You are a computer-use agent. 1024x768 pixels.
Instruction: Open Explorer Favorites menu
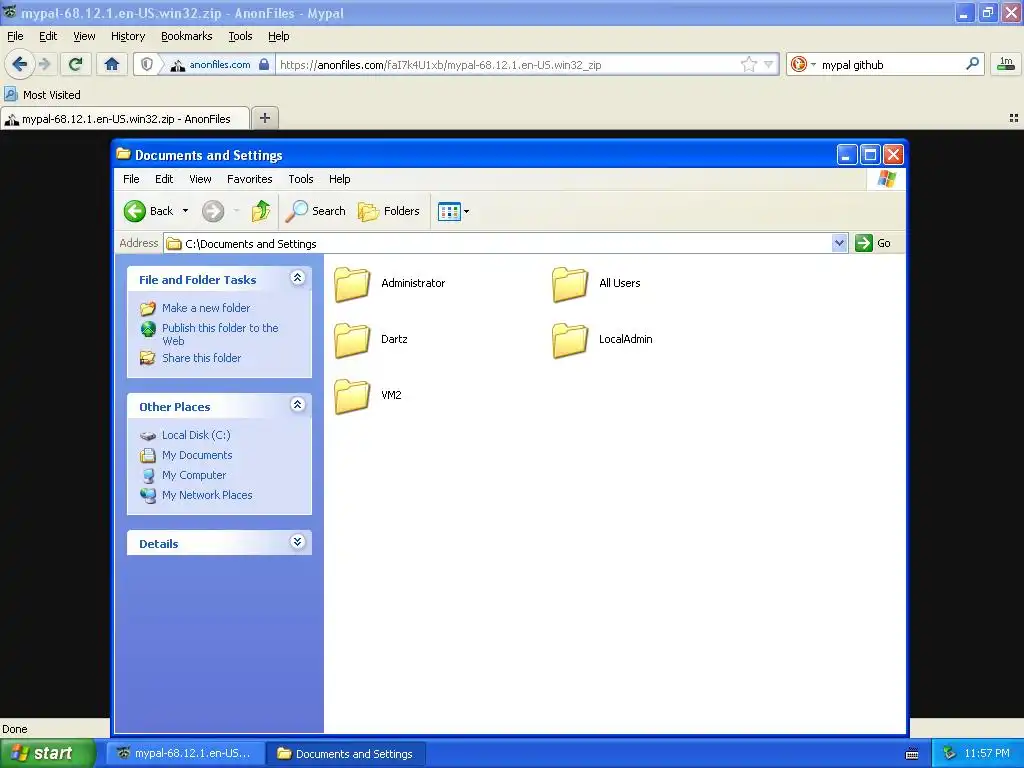(249, 179)
